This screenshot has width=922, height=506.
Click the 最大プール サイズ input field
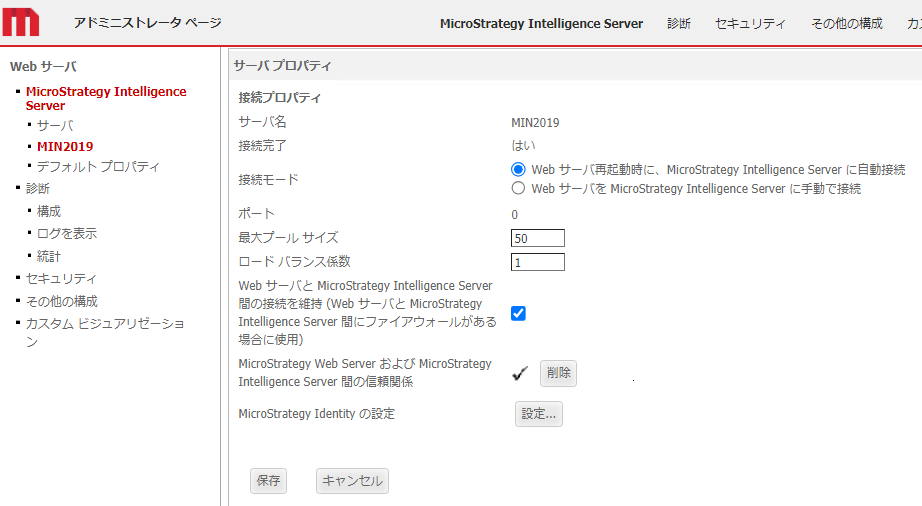537,238
